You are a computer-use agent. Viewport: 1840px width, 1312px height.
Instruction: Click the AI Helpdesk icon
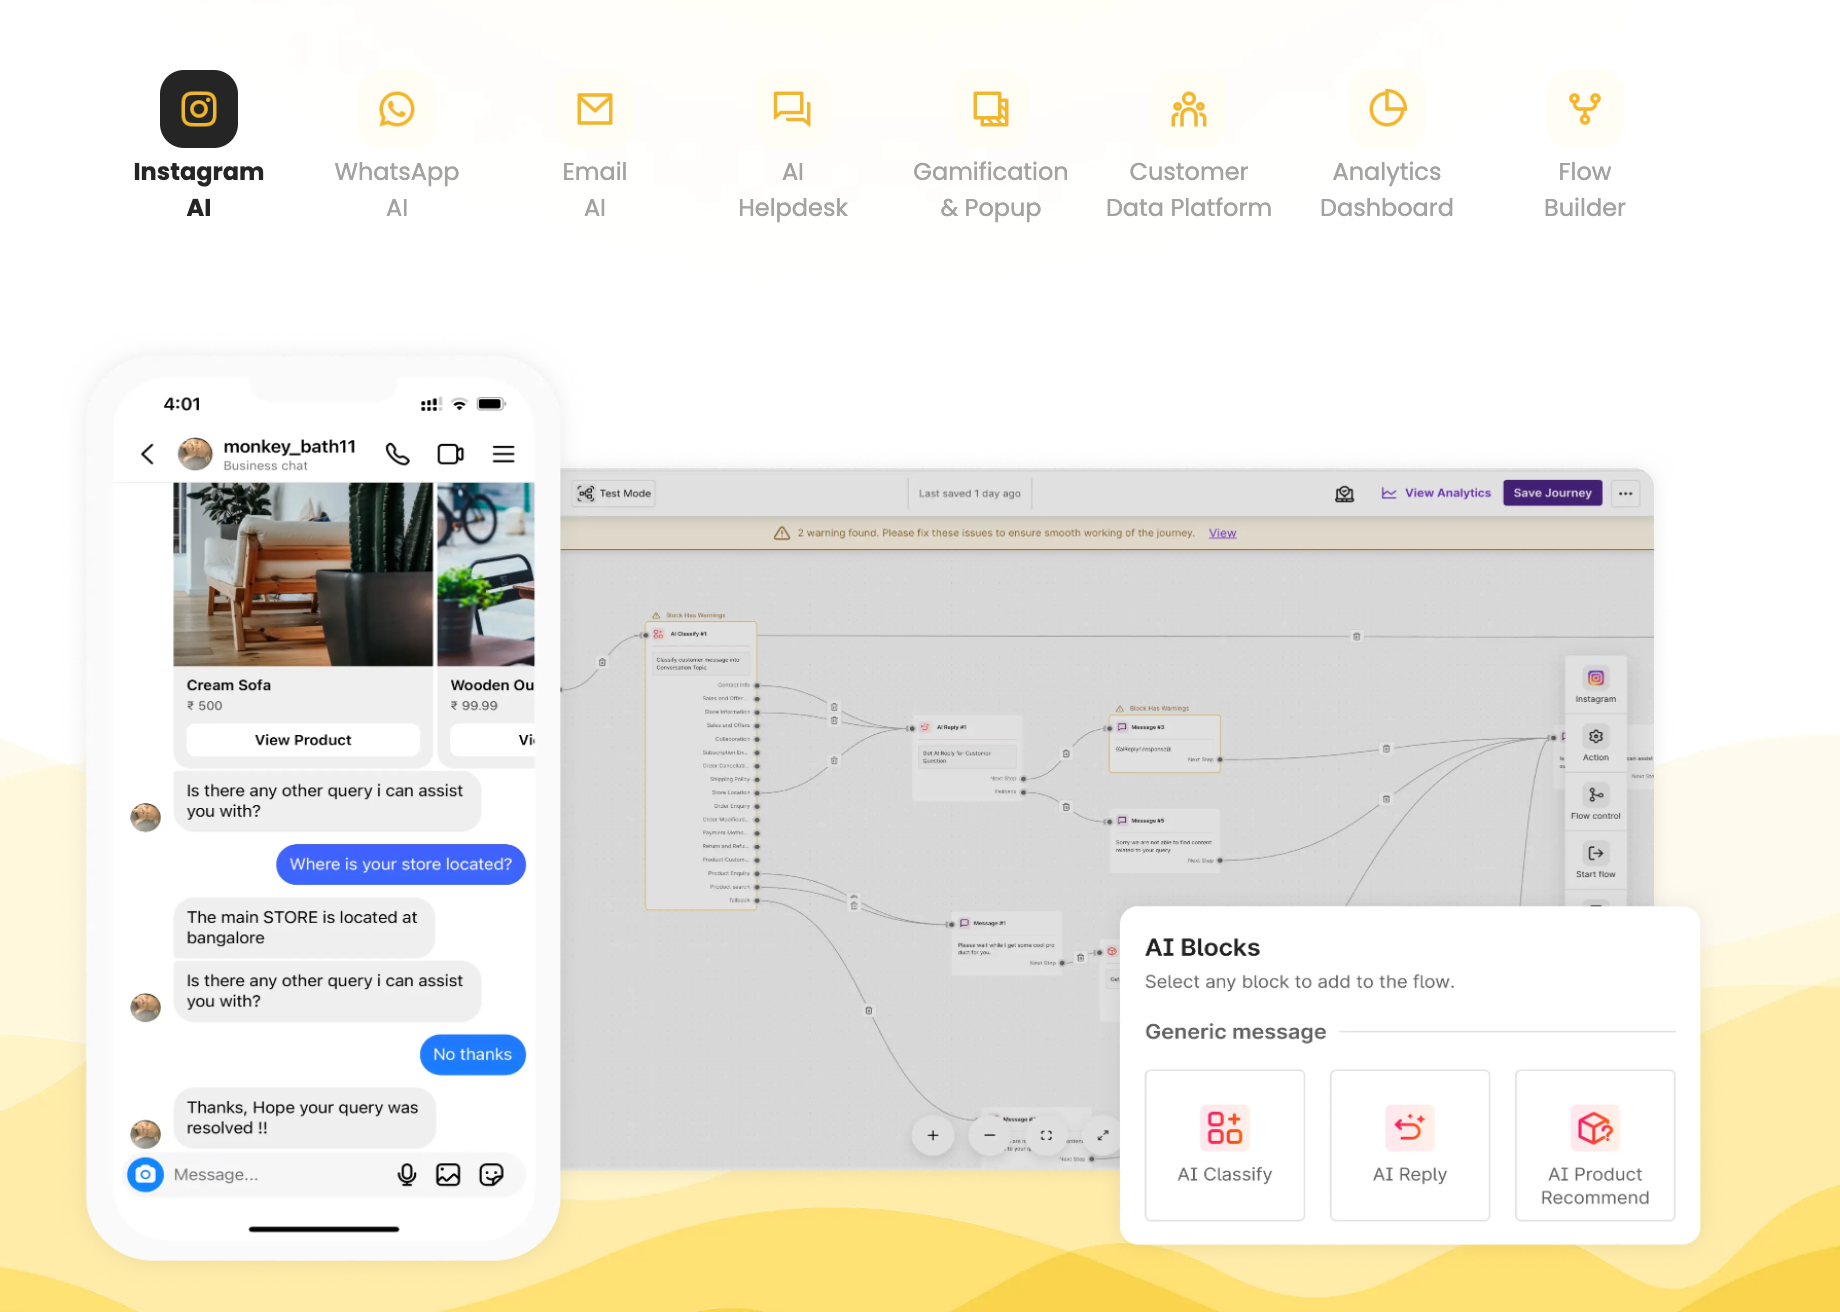click(x=792, y=108)
